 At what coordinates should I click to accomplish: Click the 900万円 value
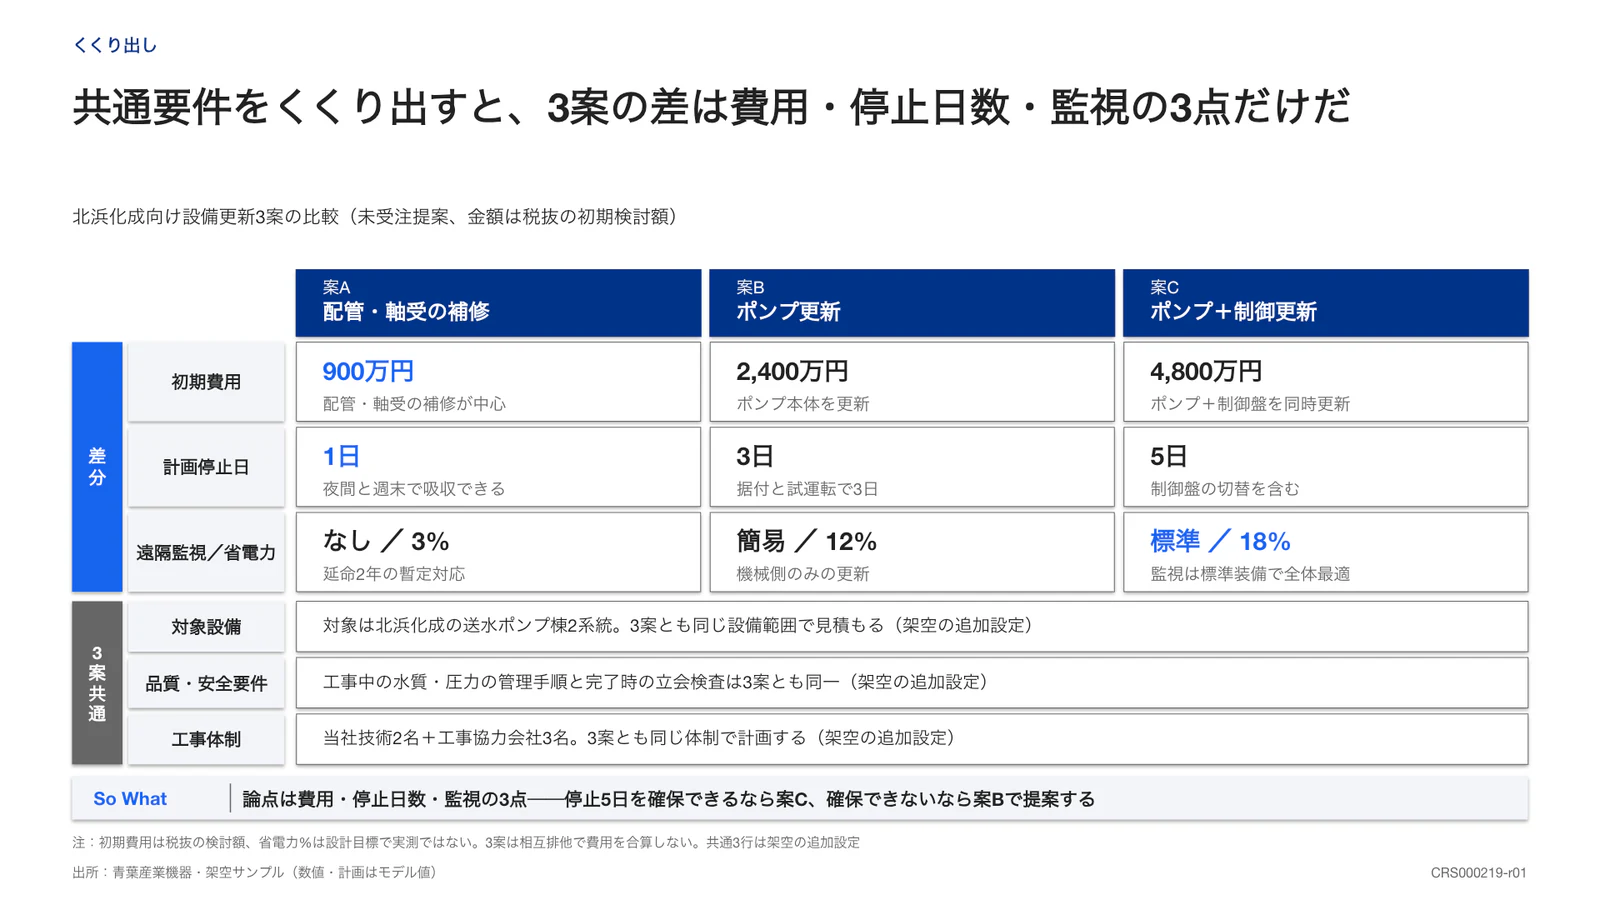click(368, 371)
